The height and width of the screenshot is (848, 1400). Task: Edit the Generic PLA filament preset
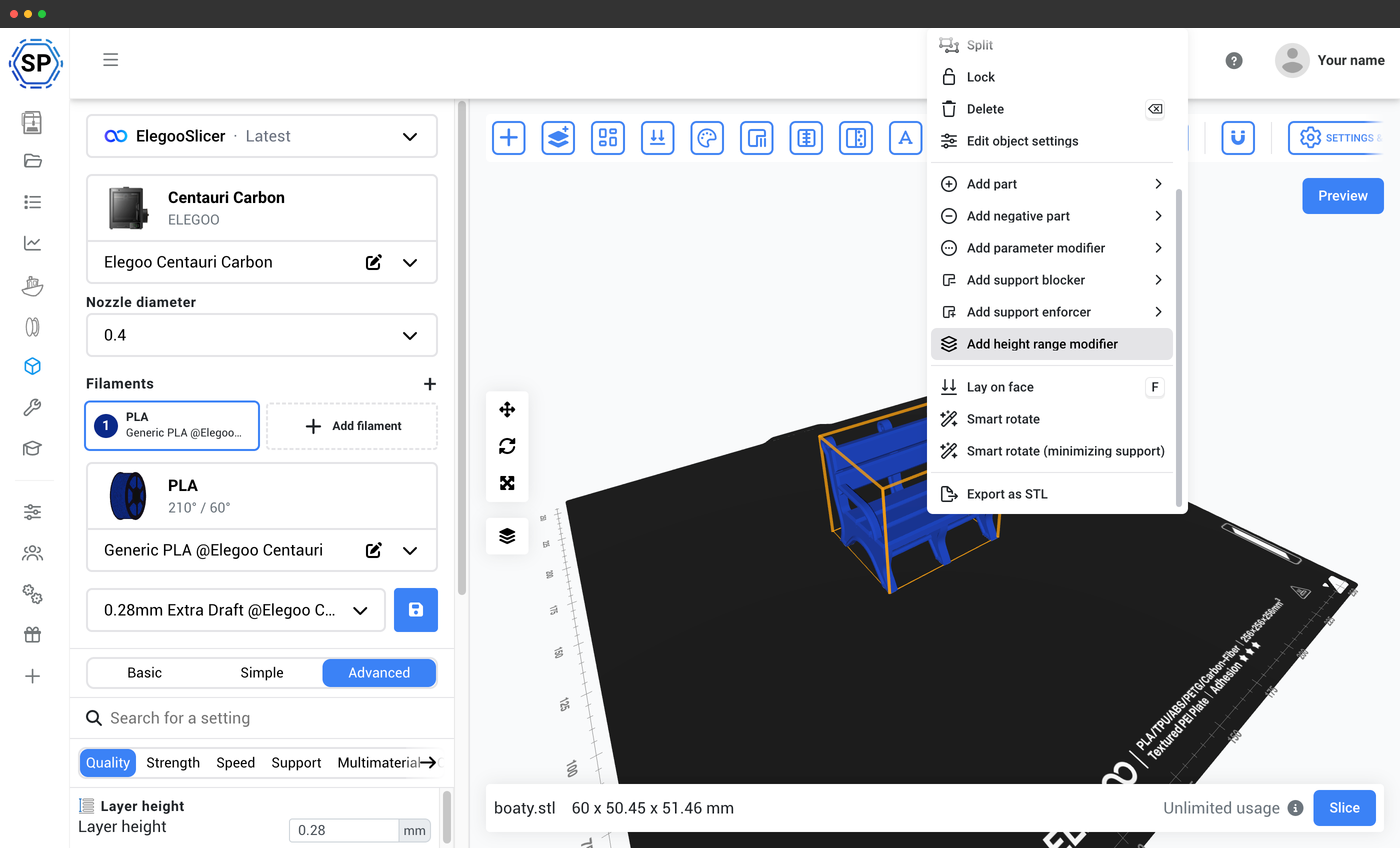(x=374, y=550)
